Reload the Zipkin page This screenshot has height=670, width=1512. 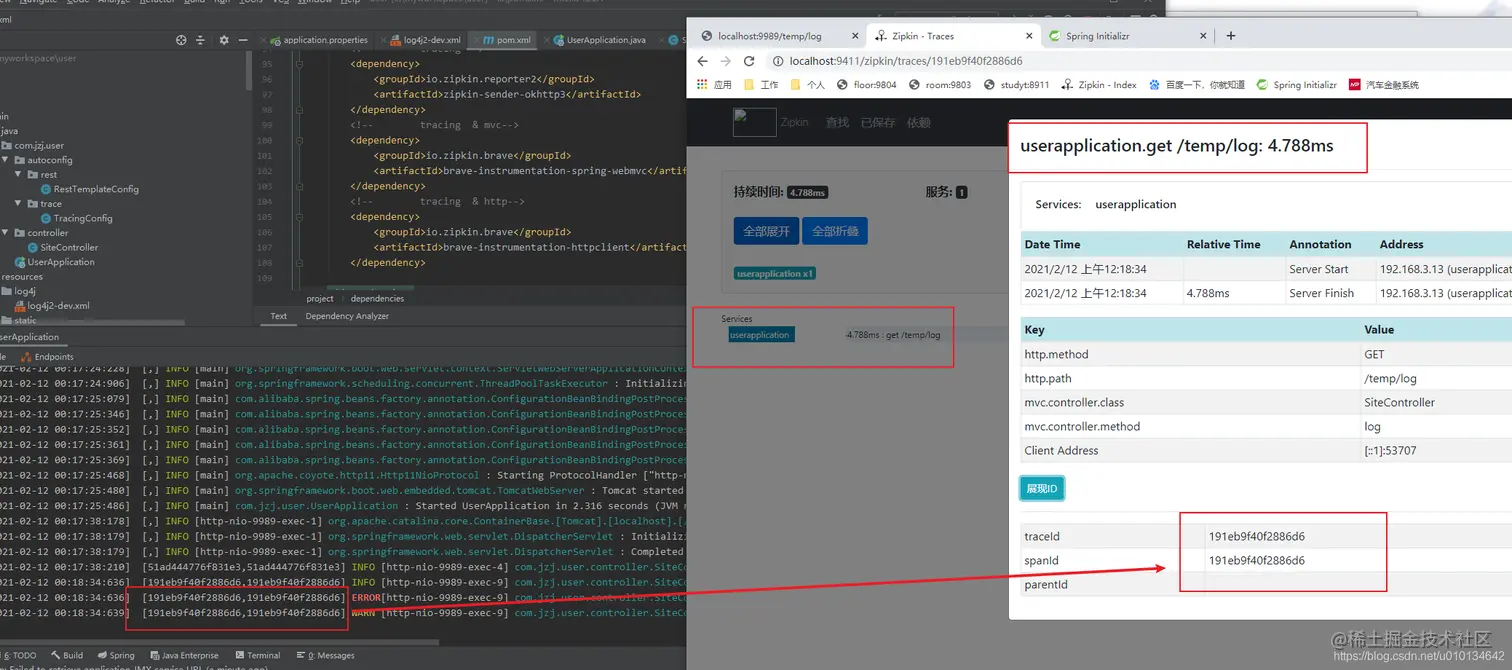click(749, 61)
